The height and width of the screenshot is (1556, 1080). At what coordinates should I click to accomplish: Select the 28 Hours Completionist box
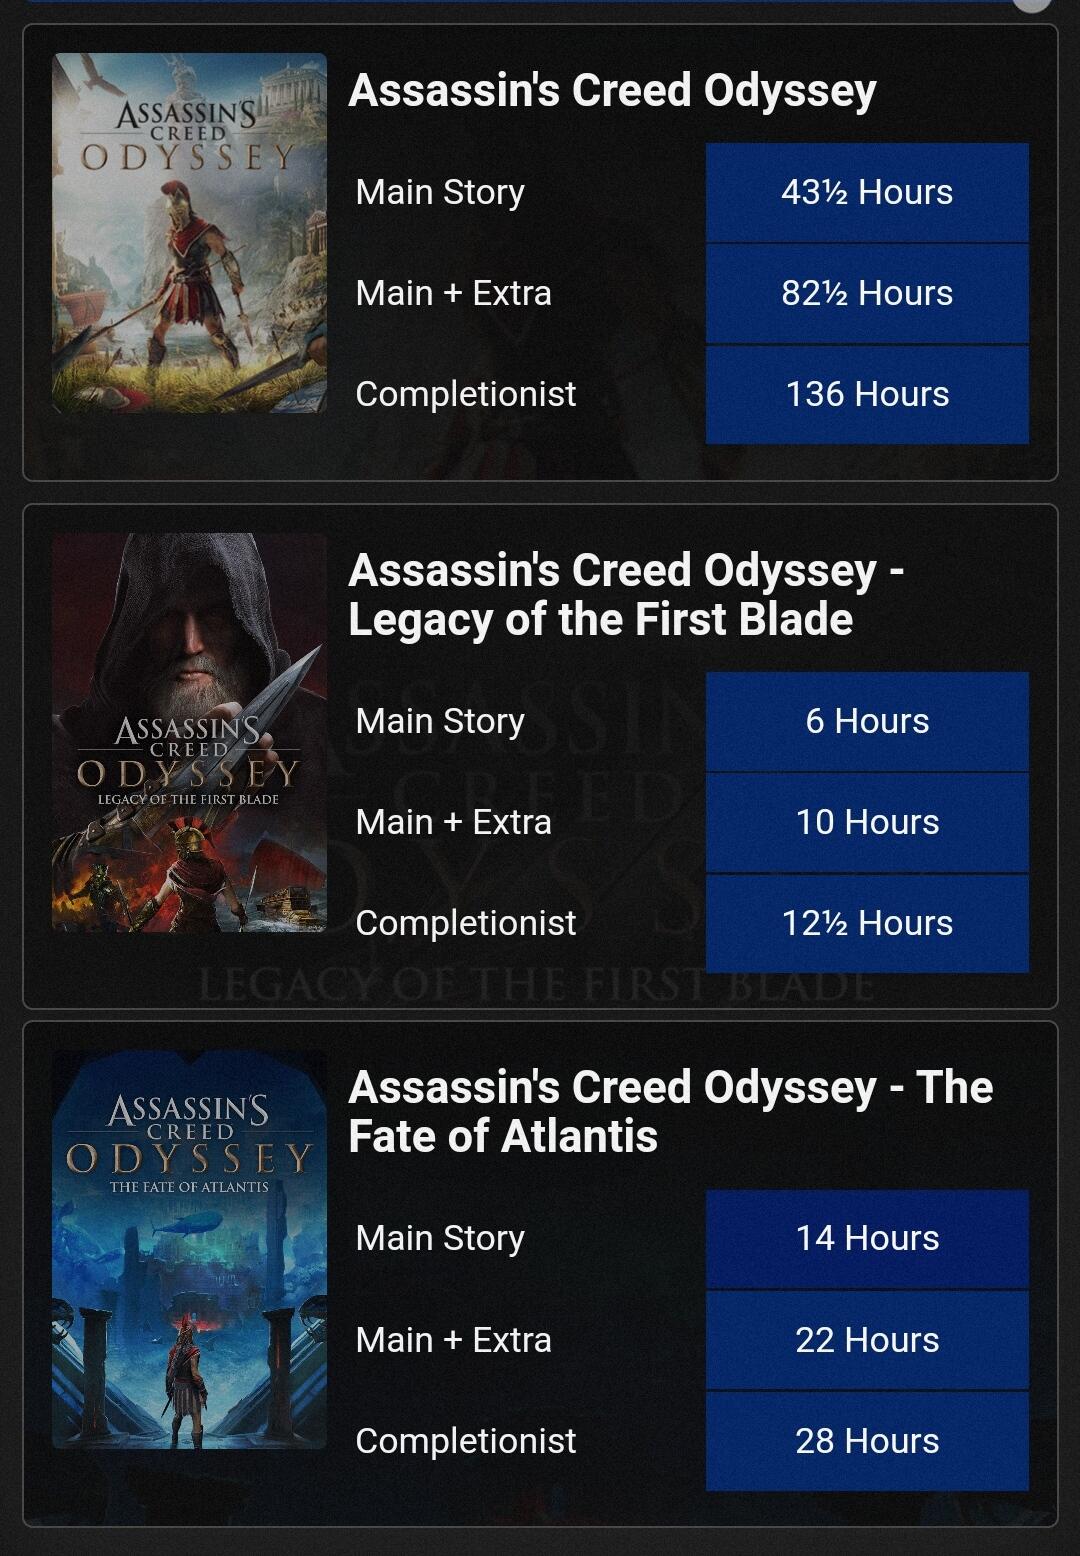click(x=867, y=1441)
